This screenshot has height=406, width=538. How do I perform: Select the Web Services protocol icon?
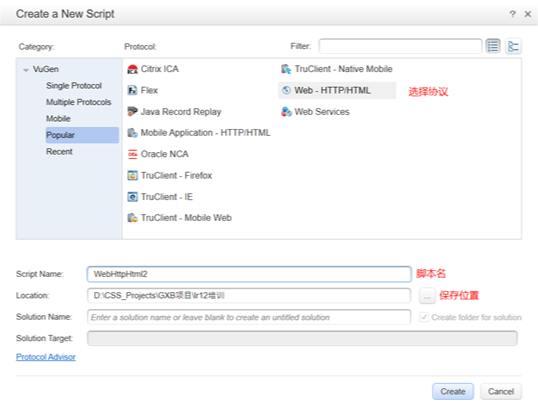[286, 112]
